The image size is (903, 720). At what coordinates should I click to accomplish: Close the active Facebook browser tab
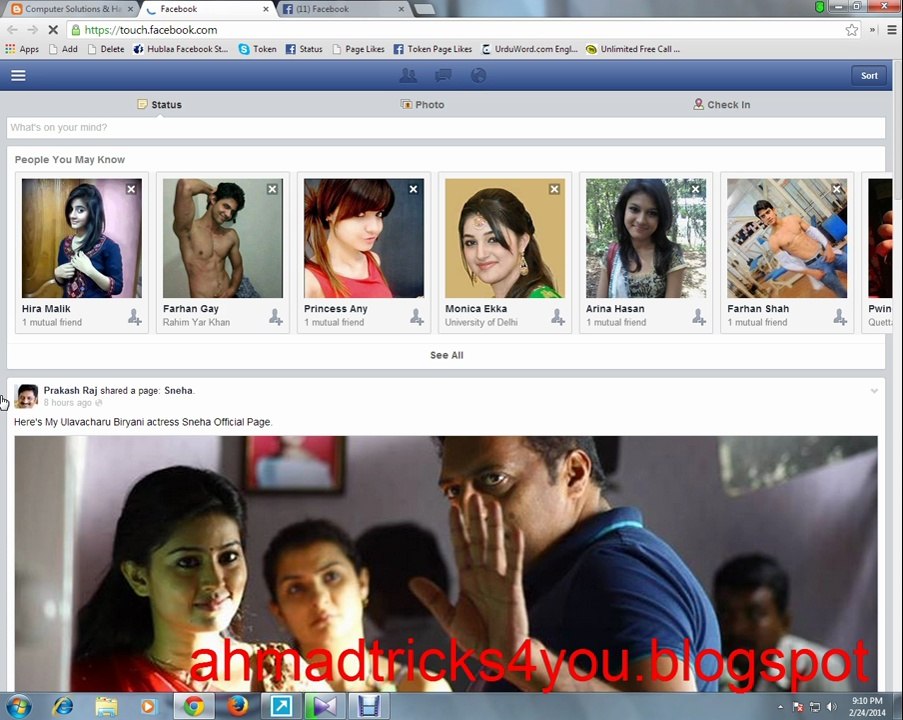(x=265, y=9)
